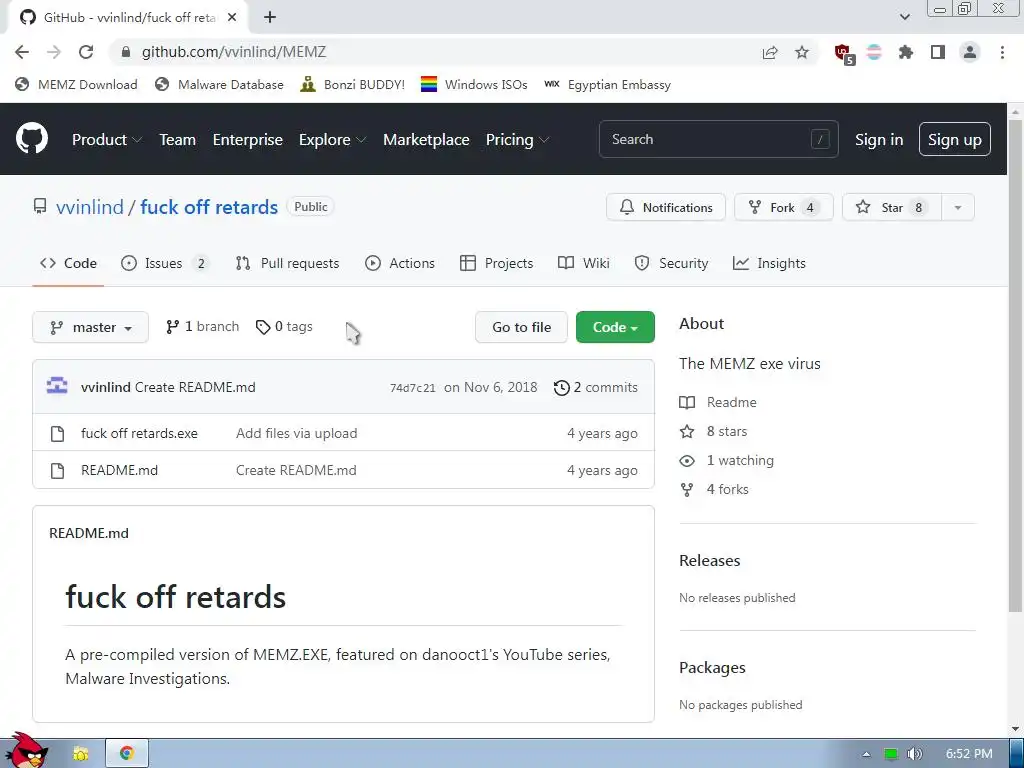Screen dimensions: 1024x768
Task: Click the Sign in link
Action: tap(879, 140)
